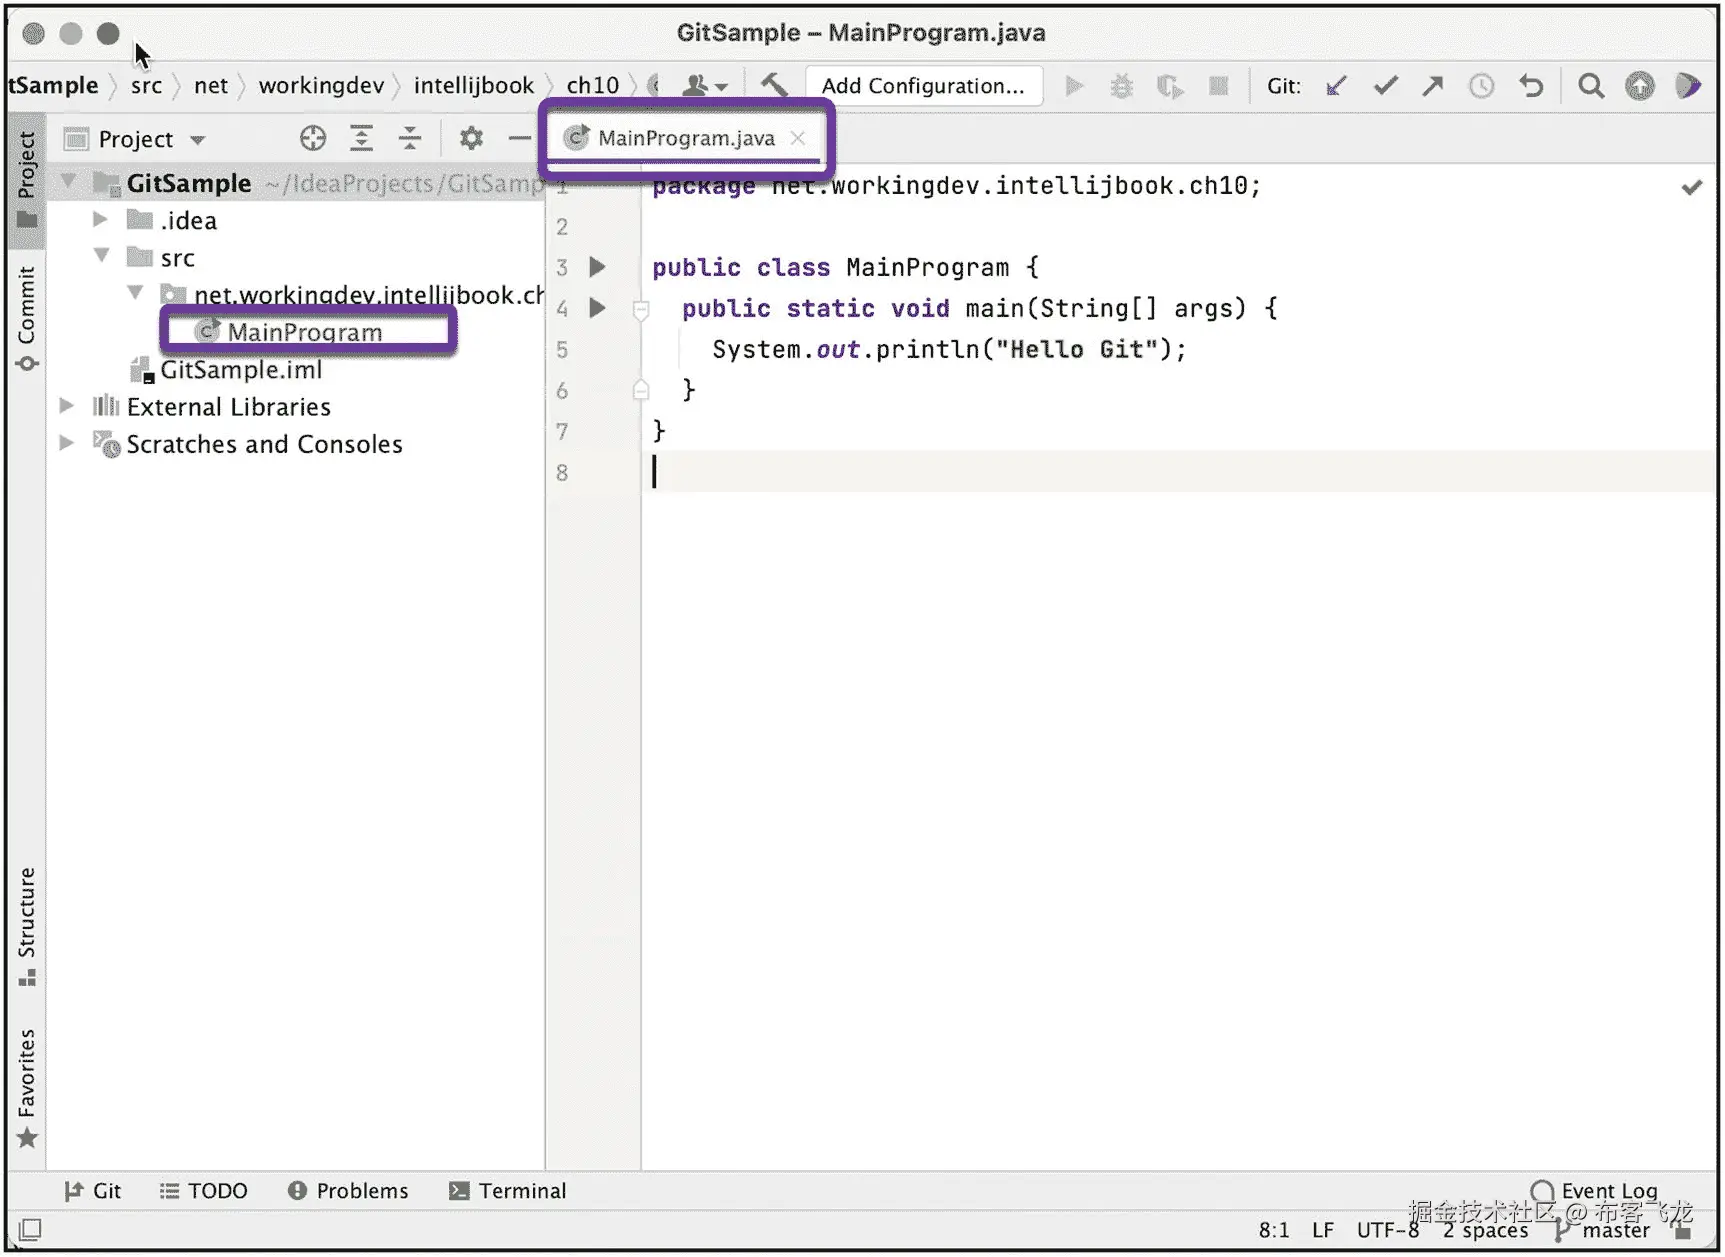Place cursor on the System.out.println line
The image size is (1725, 1257).
tap(949, 349)
